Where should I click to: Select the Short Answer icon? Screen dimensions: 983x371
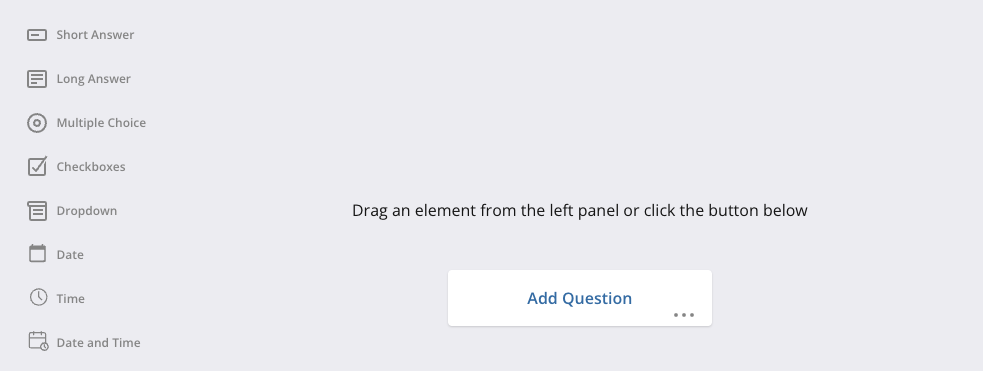[x=37, y=35]
